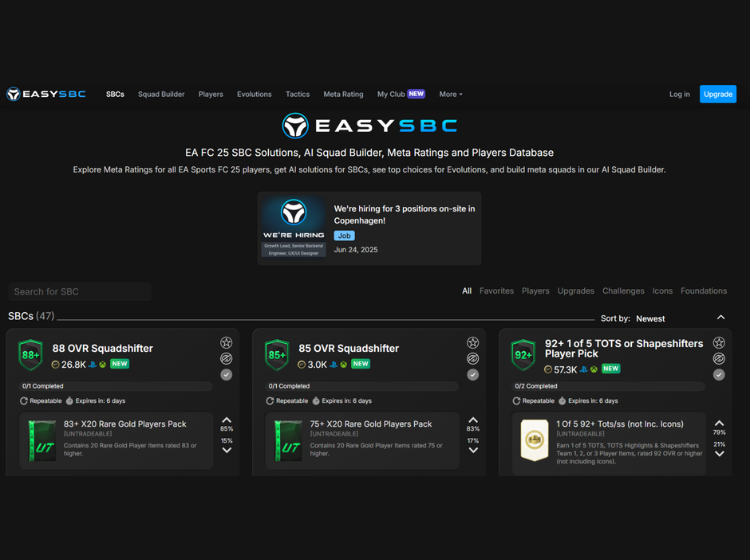The image size is (750, 560).
Task: Favorite the 92+ Player Pick star
Action: coord(719,342)
